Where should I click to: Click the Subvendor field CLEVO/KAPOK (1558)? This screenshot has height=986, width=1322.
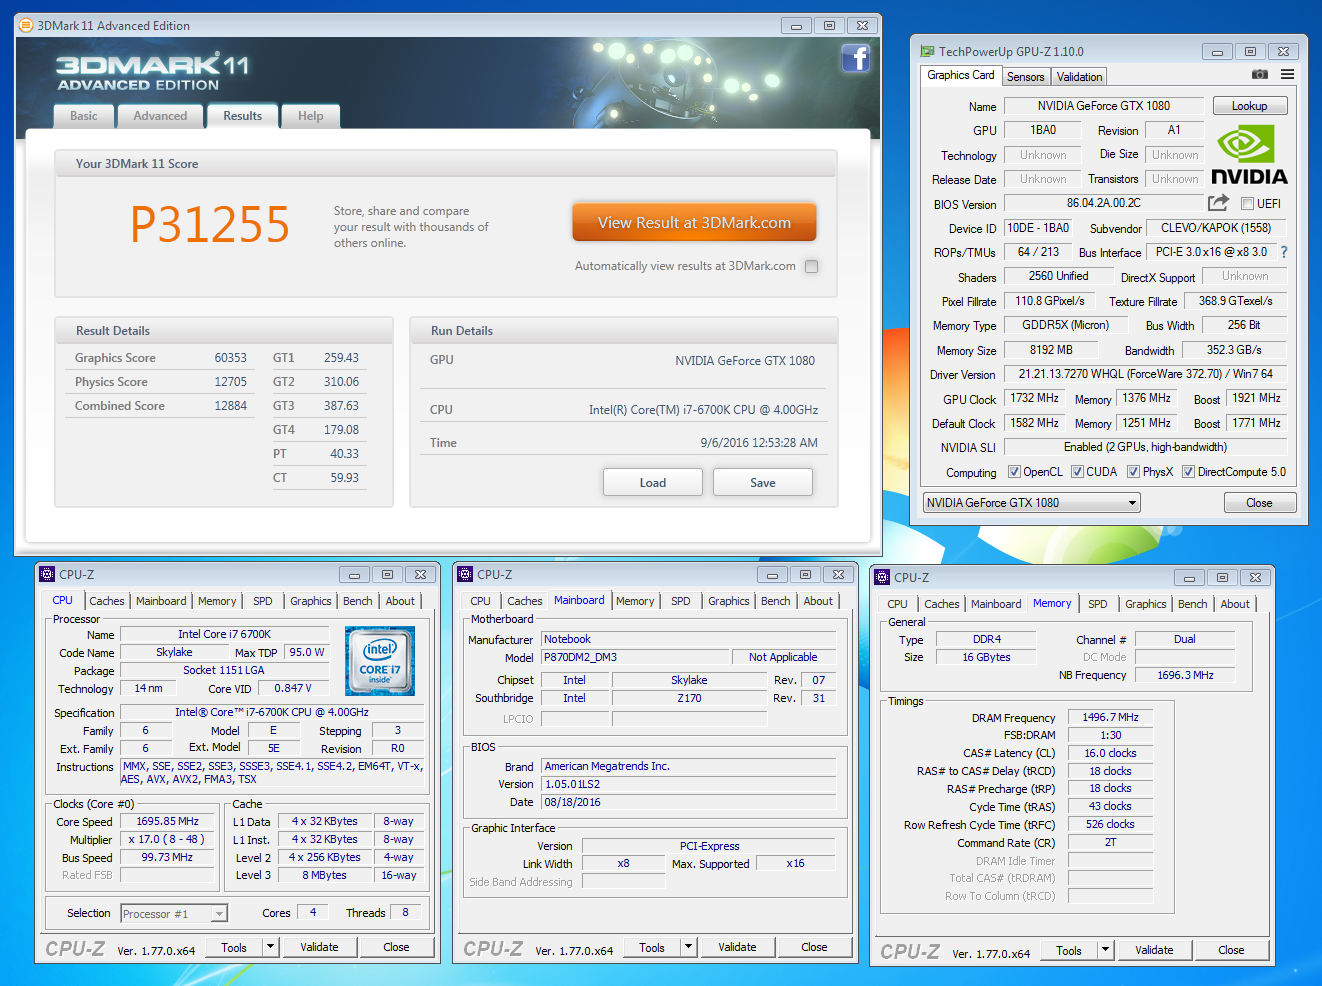tap(1217, 228)
